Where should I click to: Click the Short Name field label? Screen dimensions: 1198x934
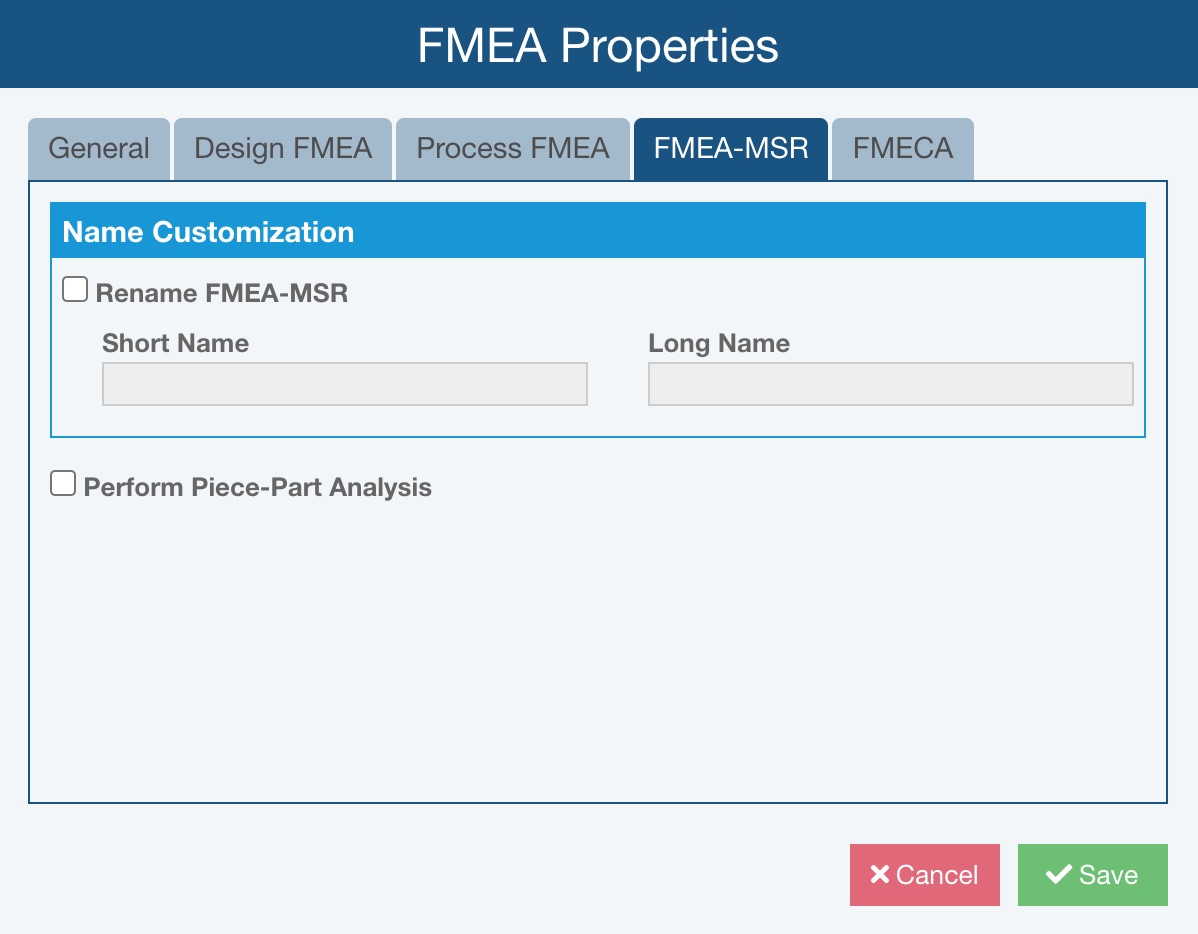pos(174,343)
